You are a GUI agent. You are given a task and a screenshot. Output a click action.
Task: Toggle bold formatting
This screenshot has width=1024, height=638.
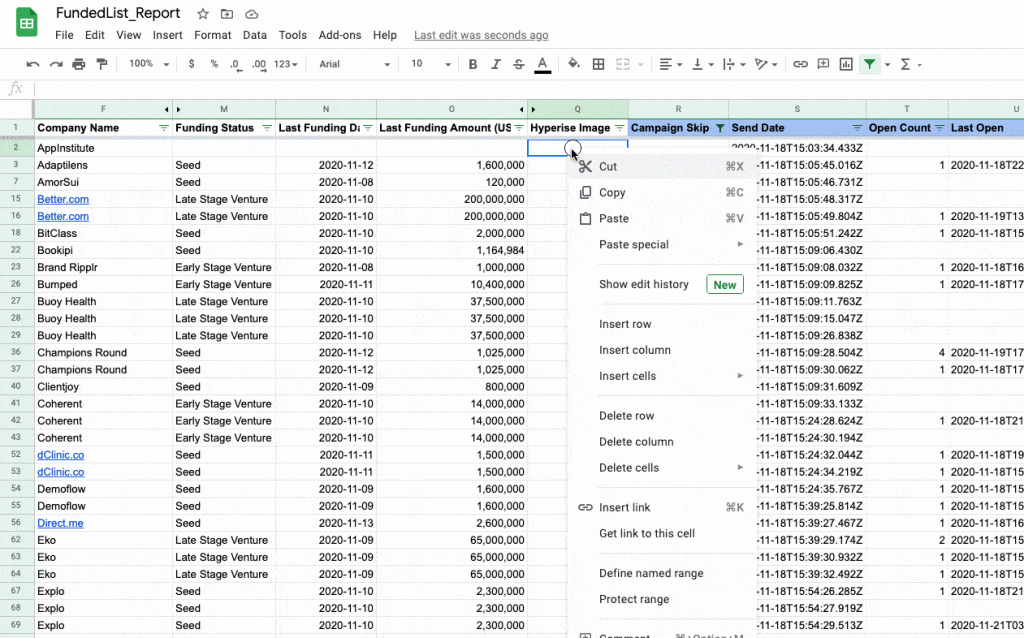(473, 64)
